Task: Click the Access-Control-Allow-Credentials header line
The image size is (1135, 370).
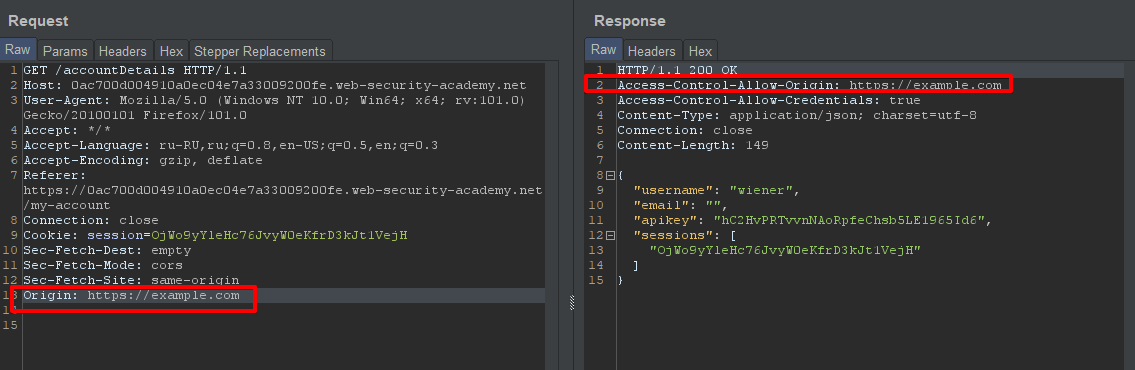Action: 769,100
